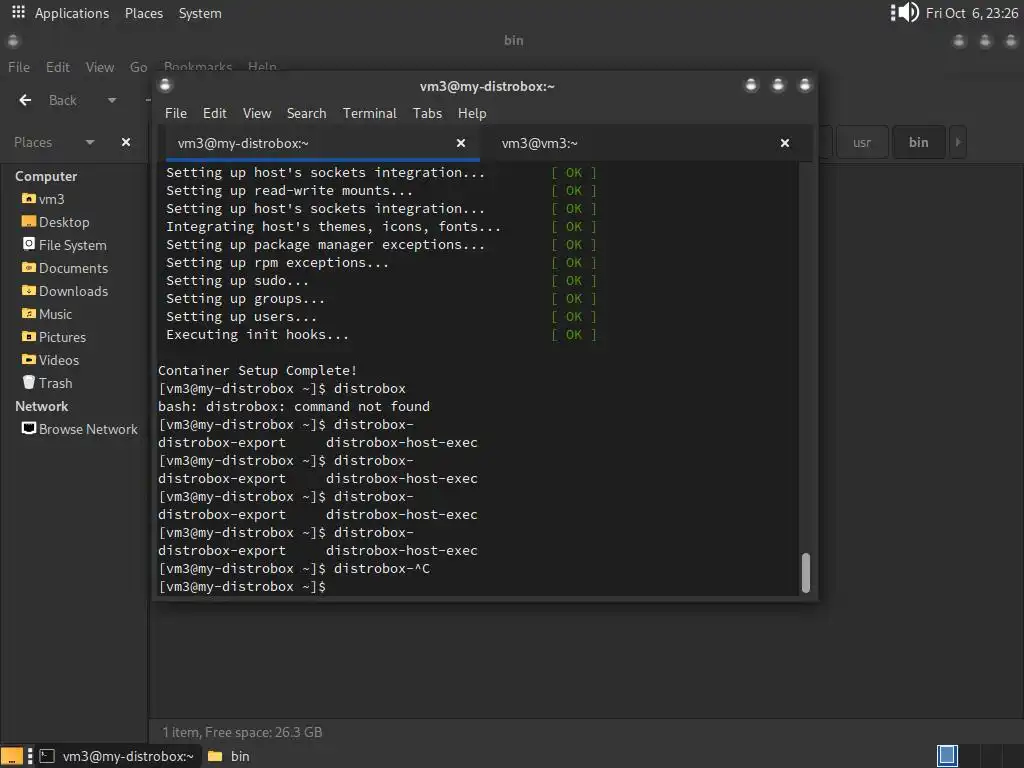Open the Places sidebar dropdown
This screenshot has width=1024, height=768.
[90, 142]
